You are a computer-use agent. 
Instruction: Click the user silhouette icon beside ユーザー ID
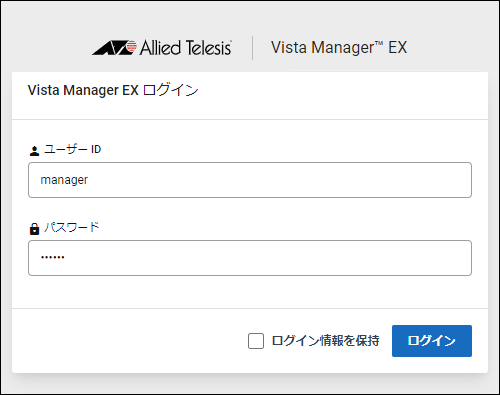(34, 151)
